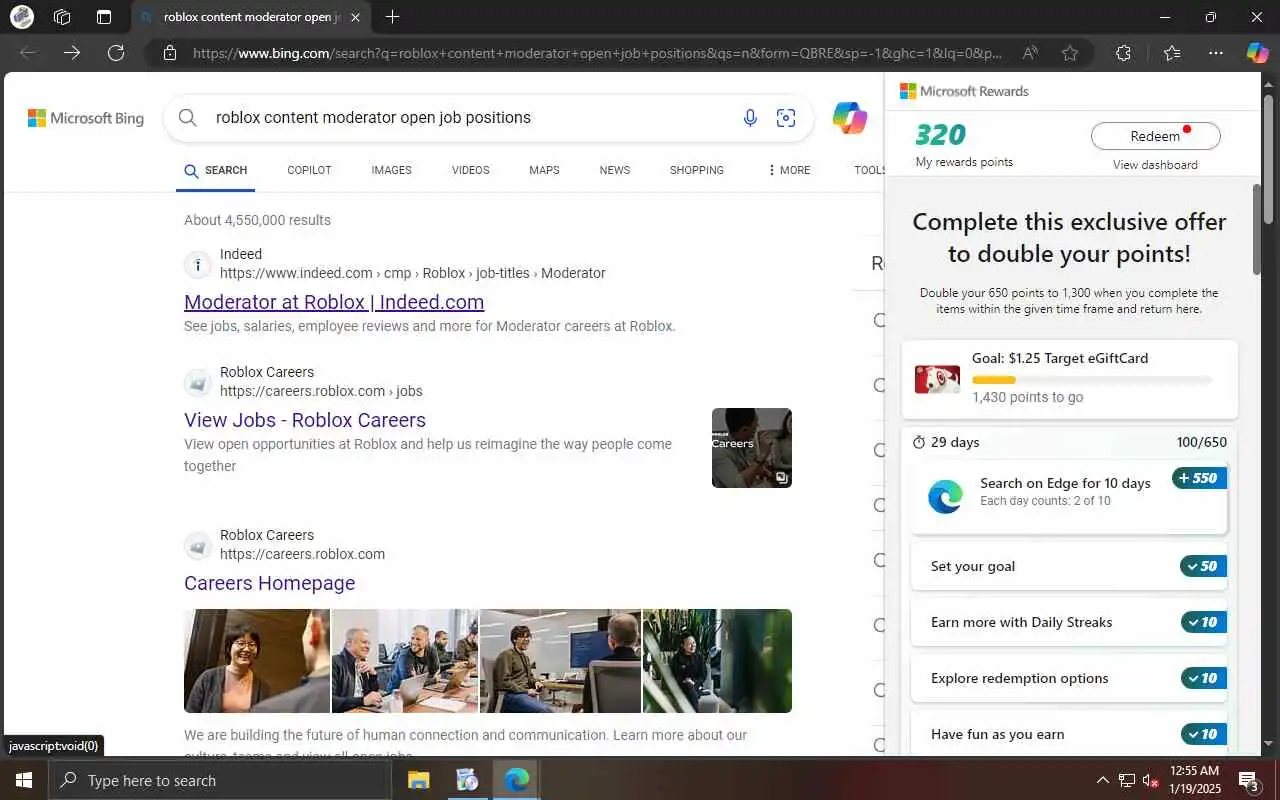1280x800 pixels.
Task: Open the Workspaces icon in title bar
Action: pyautogui.click(x=62, y=17)
